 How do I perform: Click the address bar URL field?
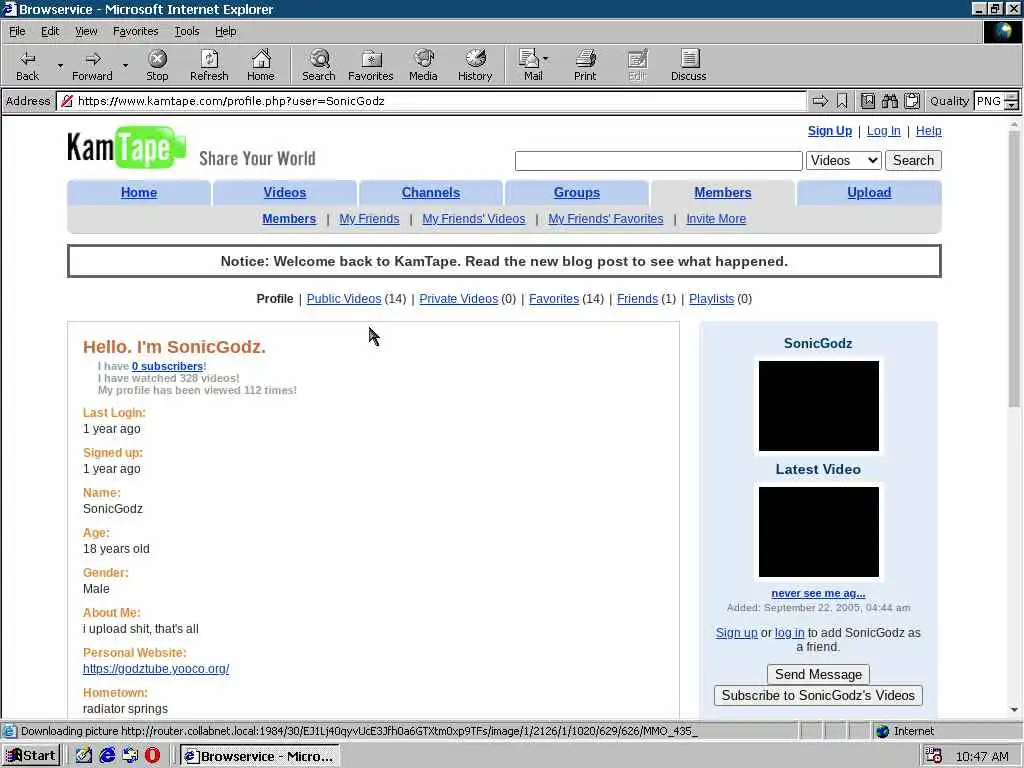point(431,101)
